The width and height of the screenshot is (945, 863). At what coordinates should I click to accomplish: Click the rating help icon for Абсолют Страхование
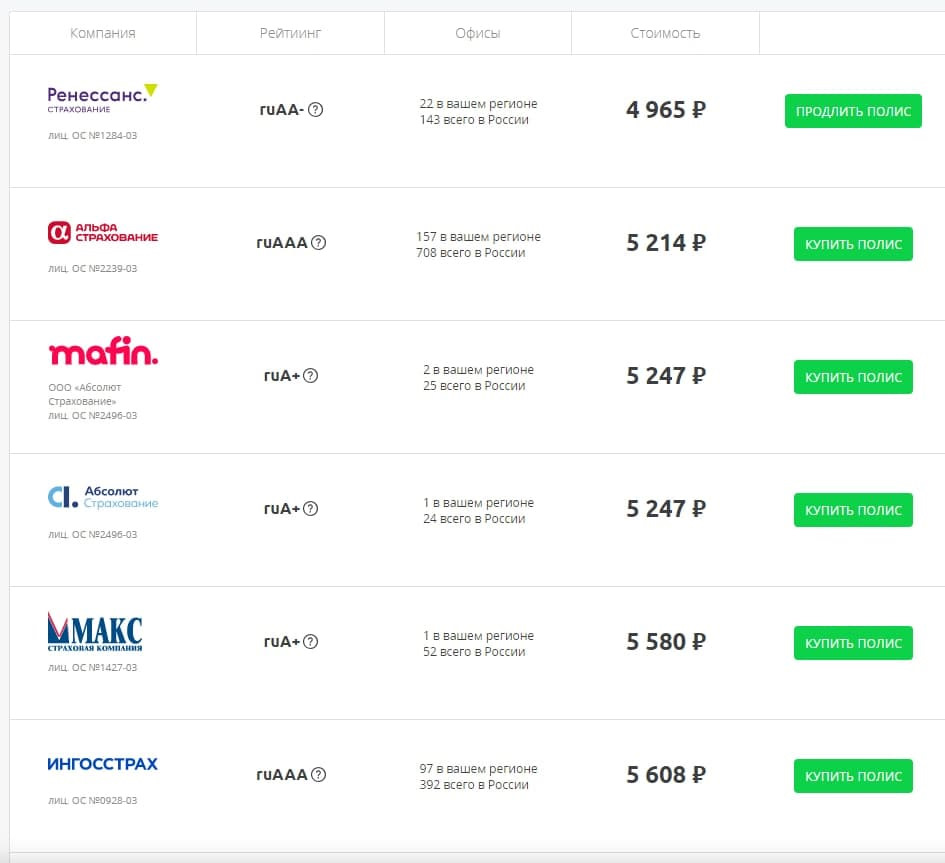coord(311,509)
